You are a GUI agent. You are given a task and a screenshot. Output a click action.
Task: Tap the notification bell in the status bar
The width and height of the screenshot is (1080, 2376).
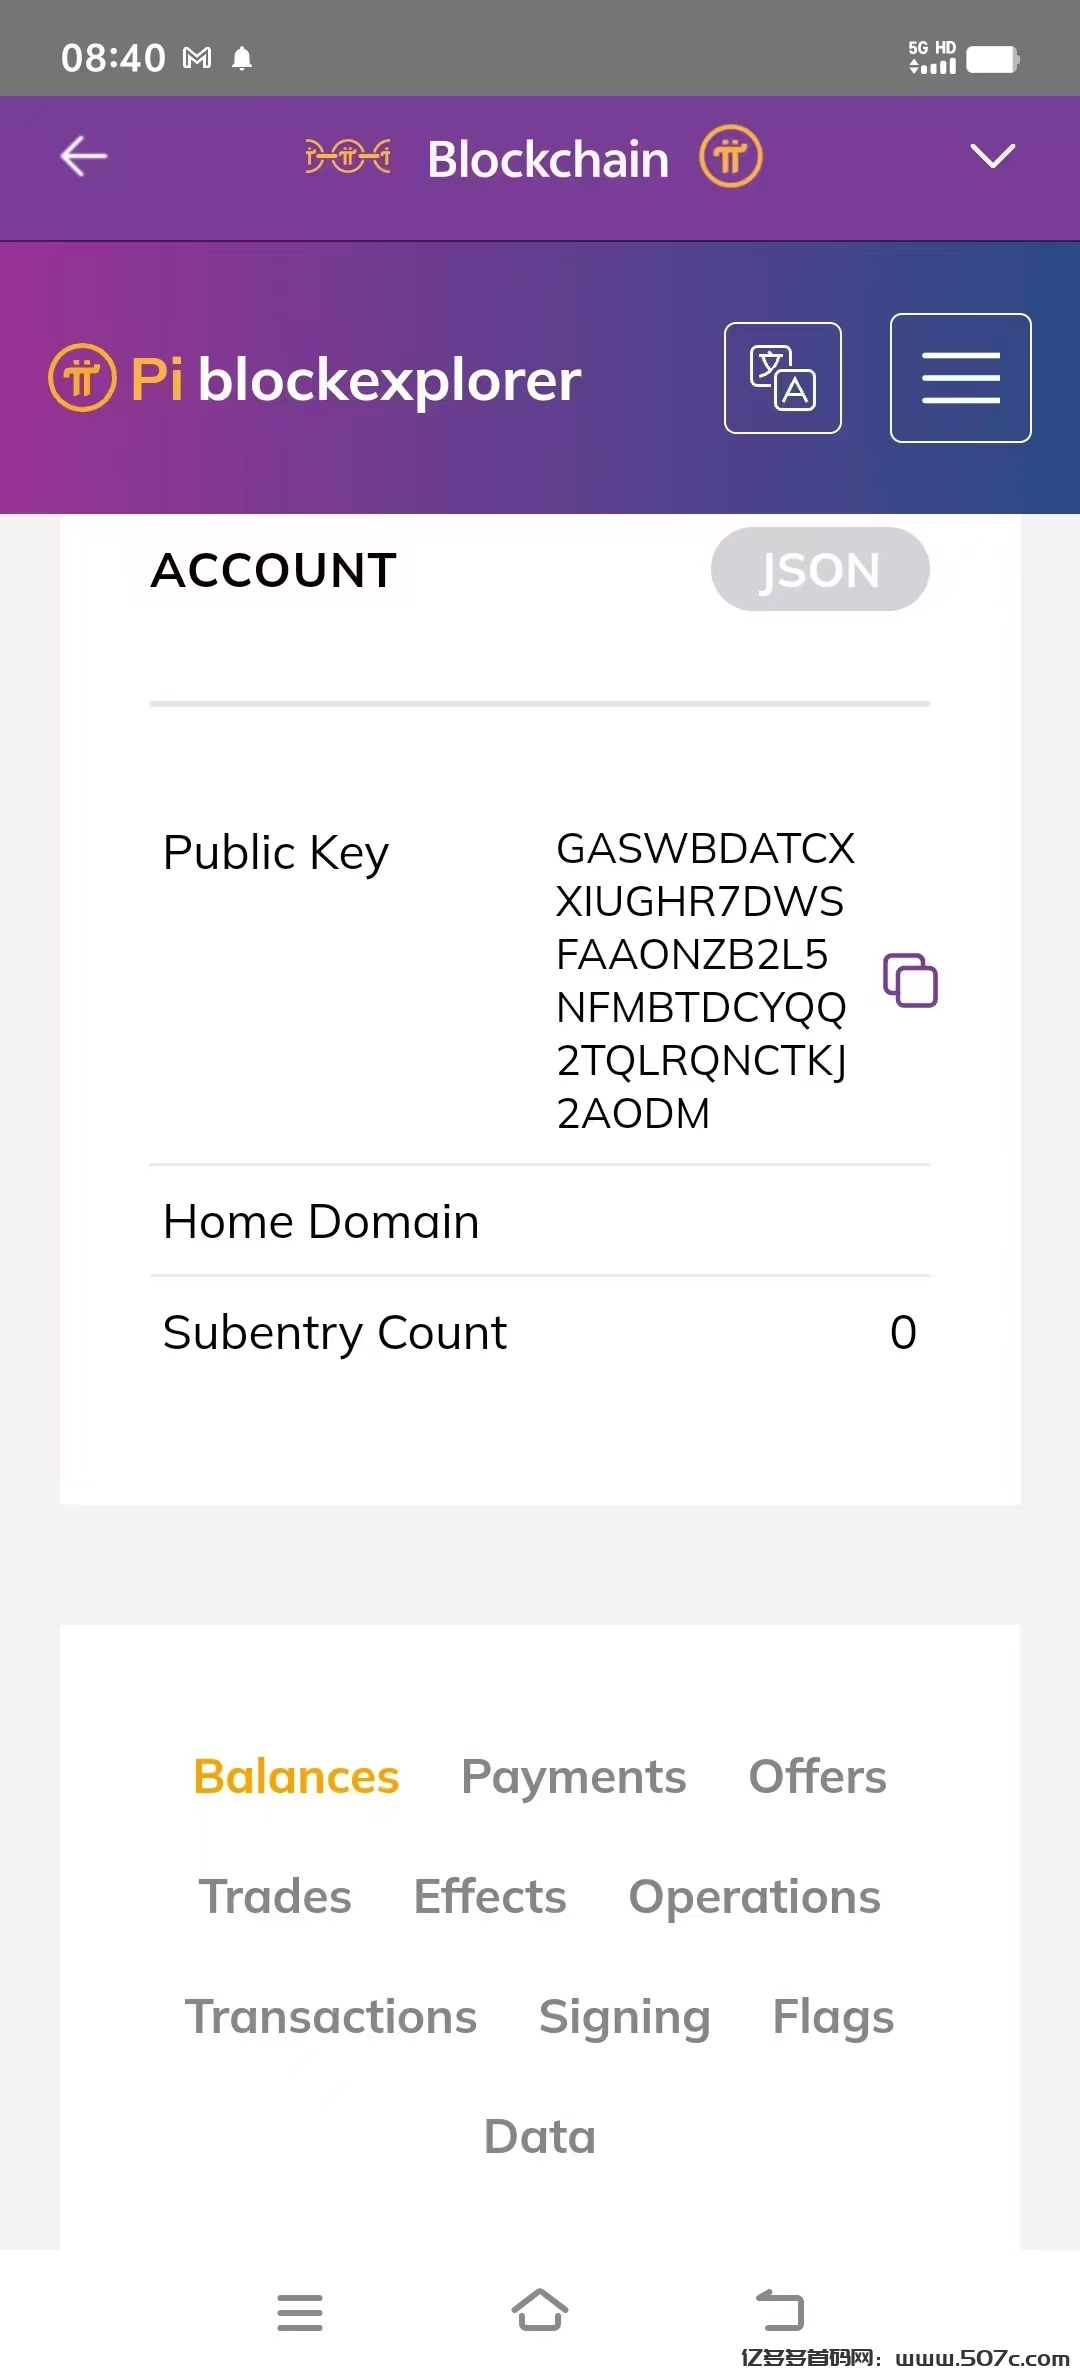[x=240, y=60]
